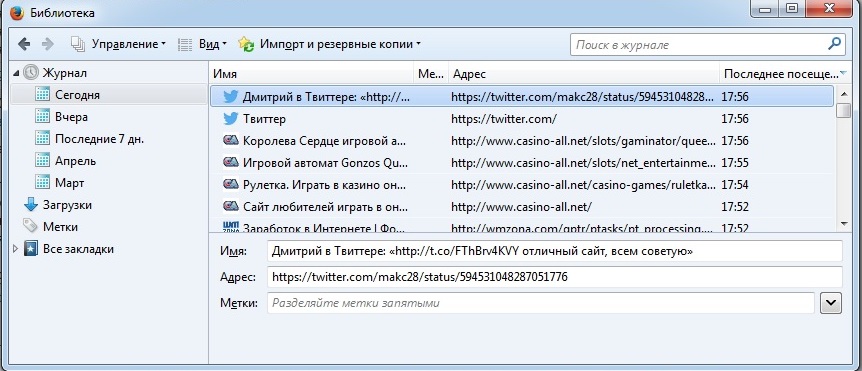Select Последние 7 дн. history folder

(x=89, y=139)
